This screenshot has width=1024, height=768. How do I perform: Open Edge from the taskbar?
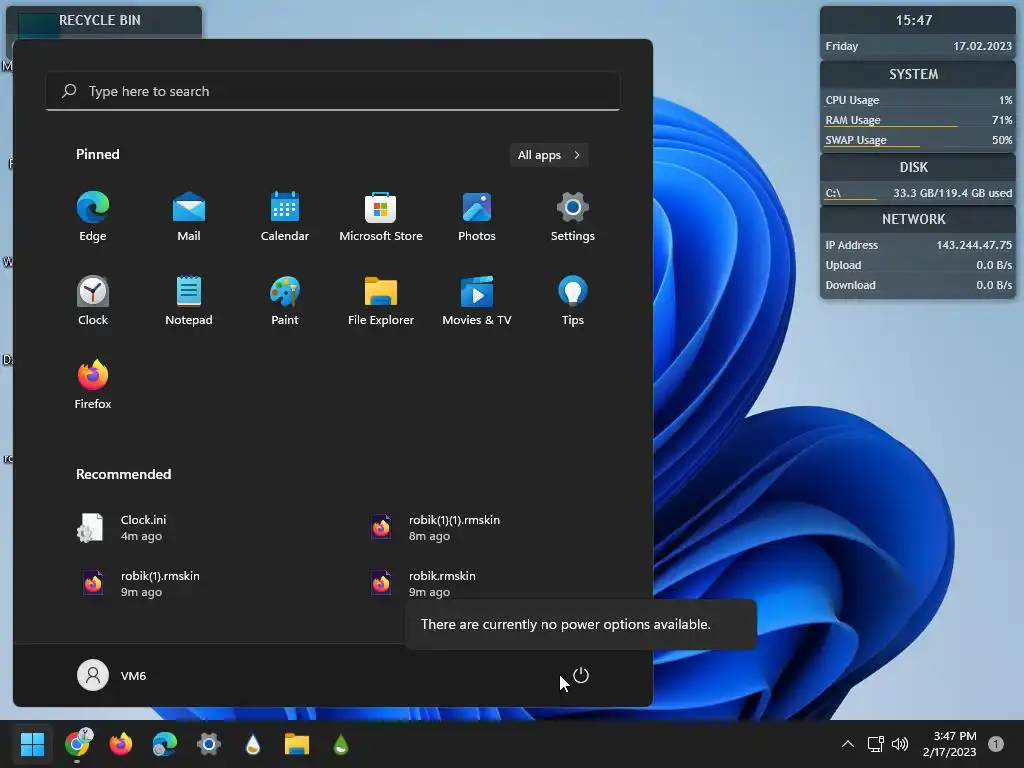pos(165,744)
